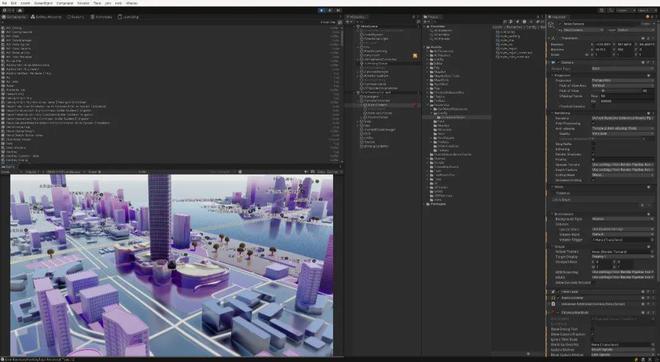
Task: Click the Audio Listener component icon
Action: coord(554,298)
